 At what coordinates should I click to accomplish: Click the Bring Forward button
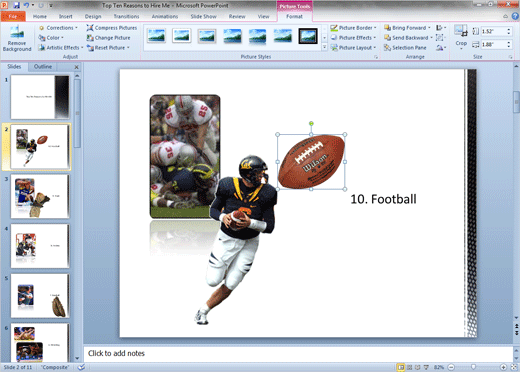tap(408, 28)
